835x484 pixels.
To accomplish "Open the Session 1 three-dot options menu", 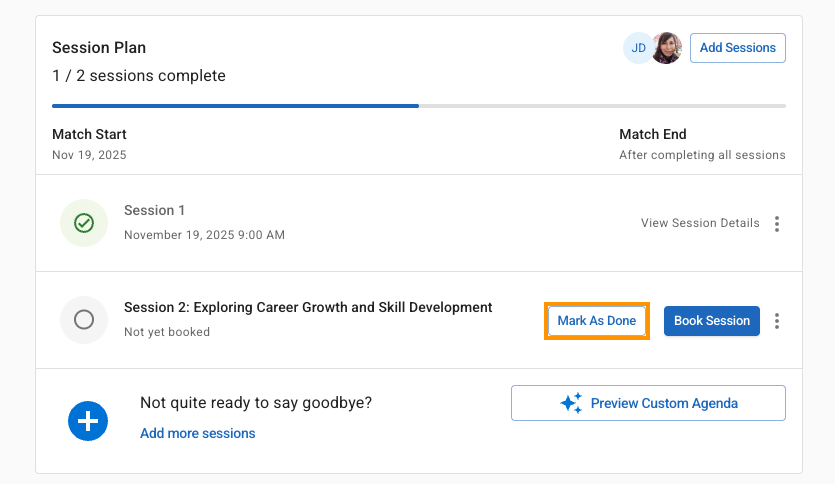I will 777,224.
